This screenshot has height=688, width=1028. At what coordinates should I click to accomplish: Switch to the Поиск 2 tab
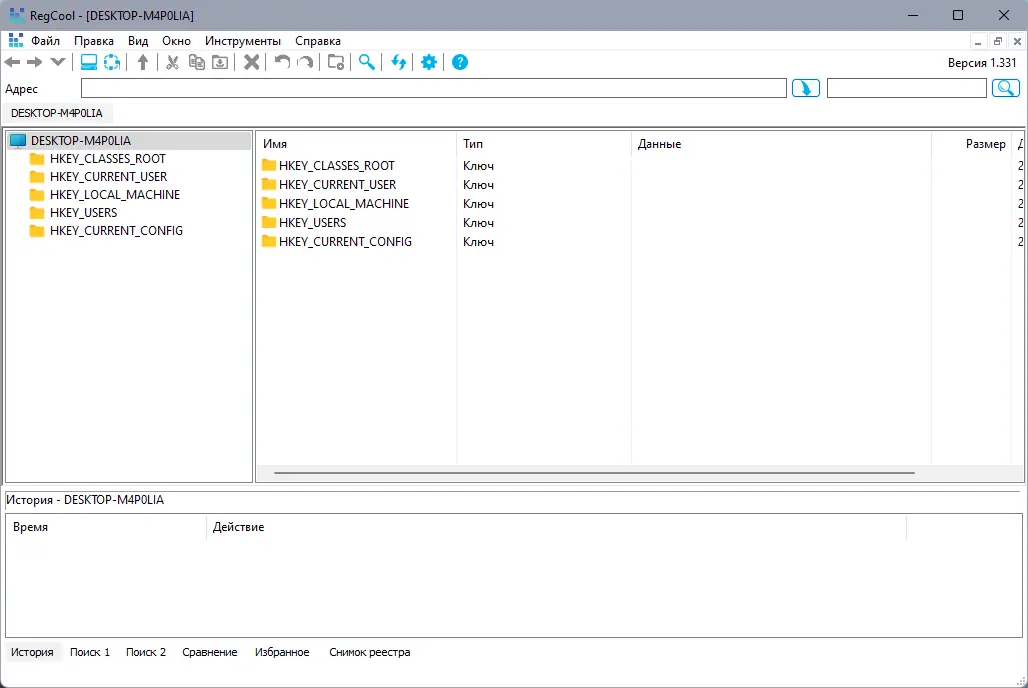pyautogui.click(x=146, y=652)
